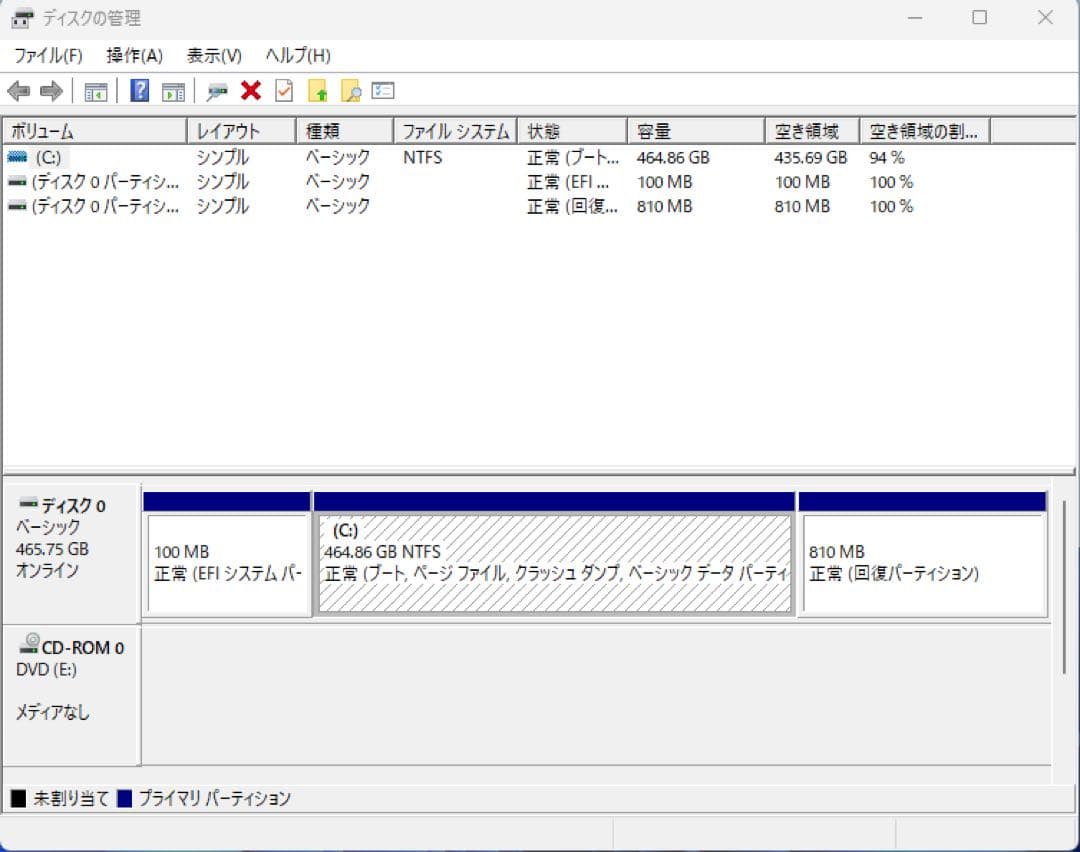Click the red X delete volume icon
1080x852 pixels.
click(x=249, y=91)
